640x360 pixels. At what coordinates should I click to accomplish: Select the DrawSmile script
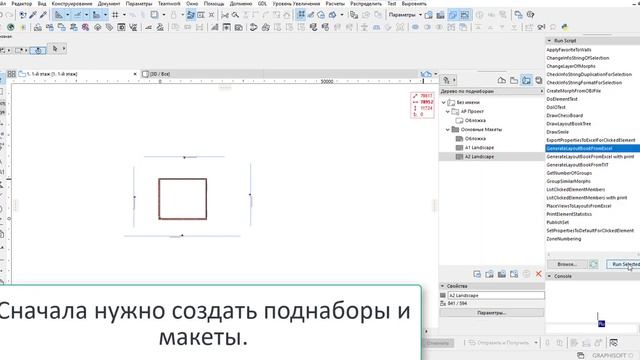coord(557,132)
